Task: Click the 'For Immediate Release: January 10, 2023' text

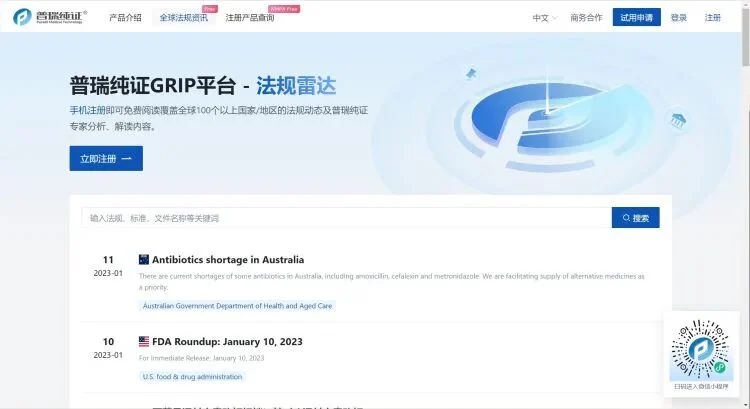Action: [x=201, y=358]
